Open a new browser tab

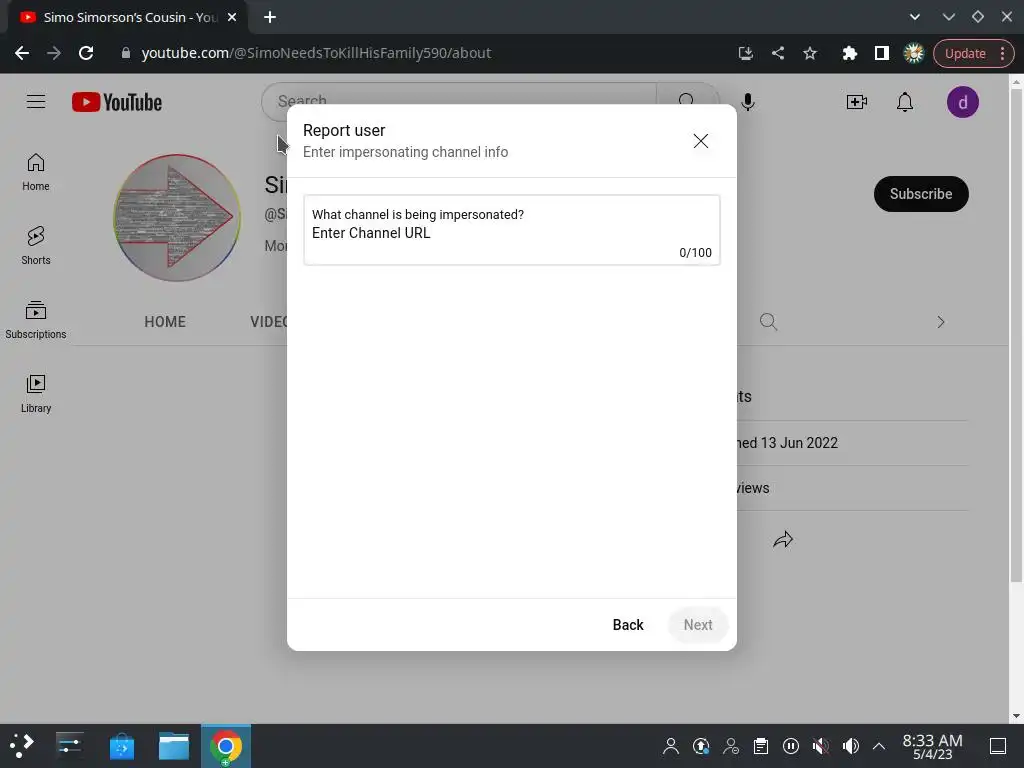(x=270, y=18)
